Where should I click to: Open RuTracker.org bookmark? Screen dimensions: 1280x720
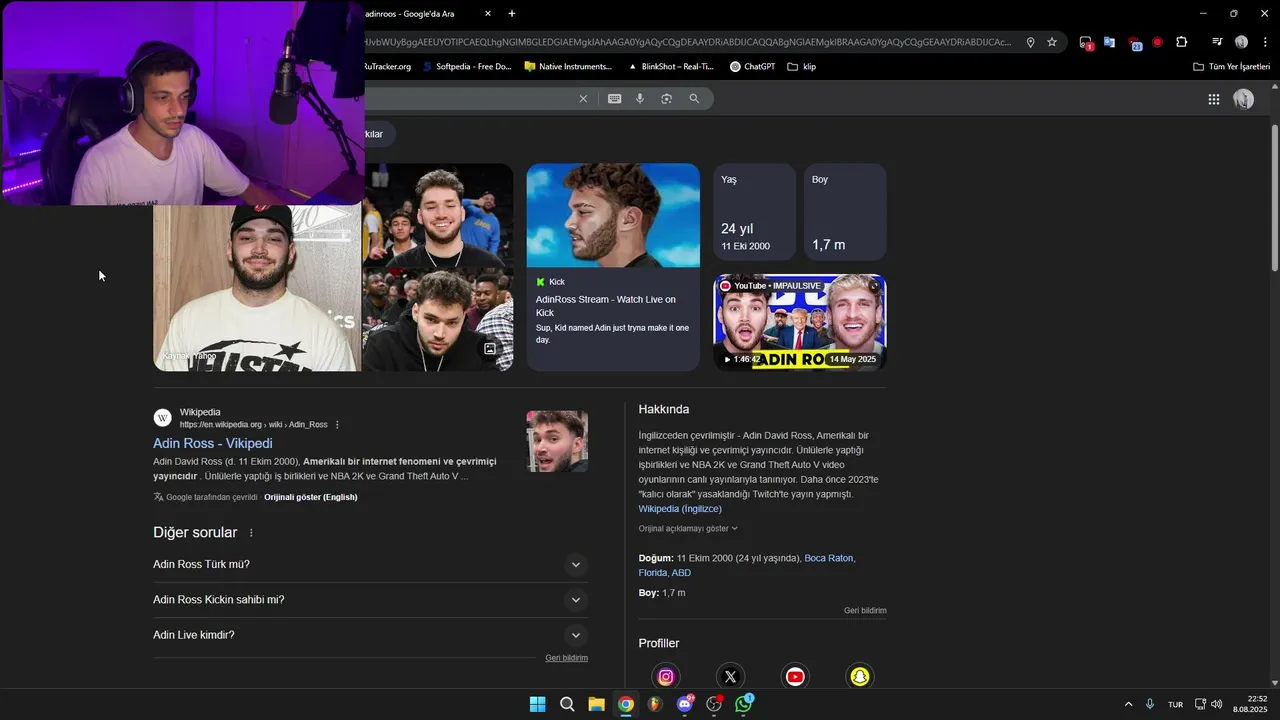pyautogui.click(x=387, y=67)
